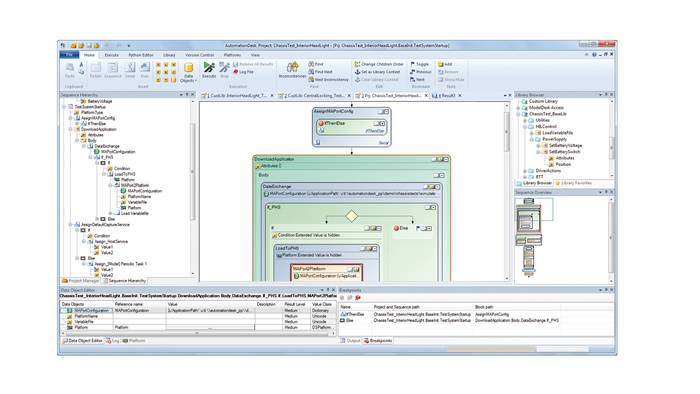
Task: Click the Log File ribbon item
Action: tap(243, 72)
